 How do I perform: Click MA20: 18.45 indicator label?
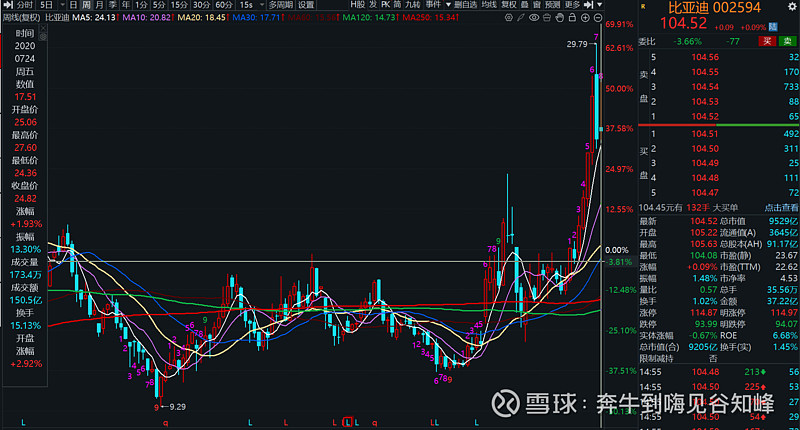pyautogui.click(x=203, y=17)
